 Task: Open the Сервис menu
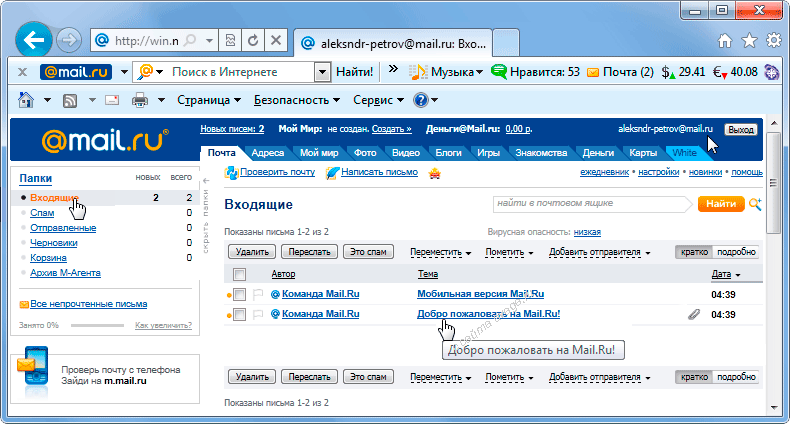[x=378, y=100]
